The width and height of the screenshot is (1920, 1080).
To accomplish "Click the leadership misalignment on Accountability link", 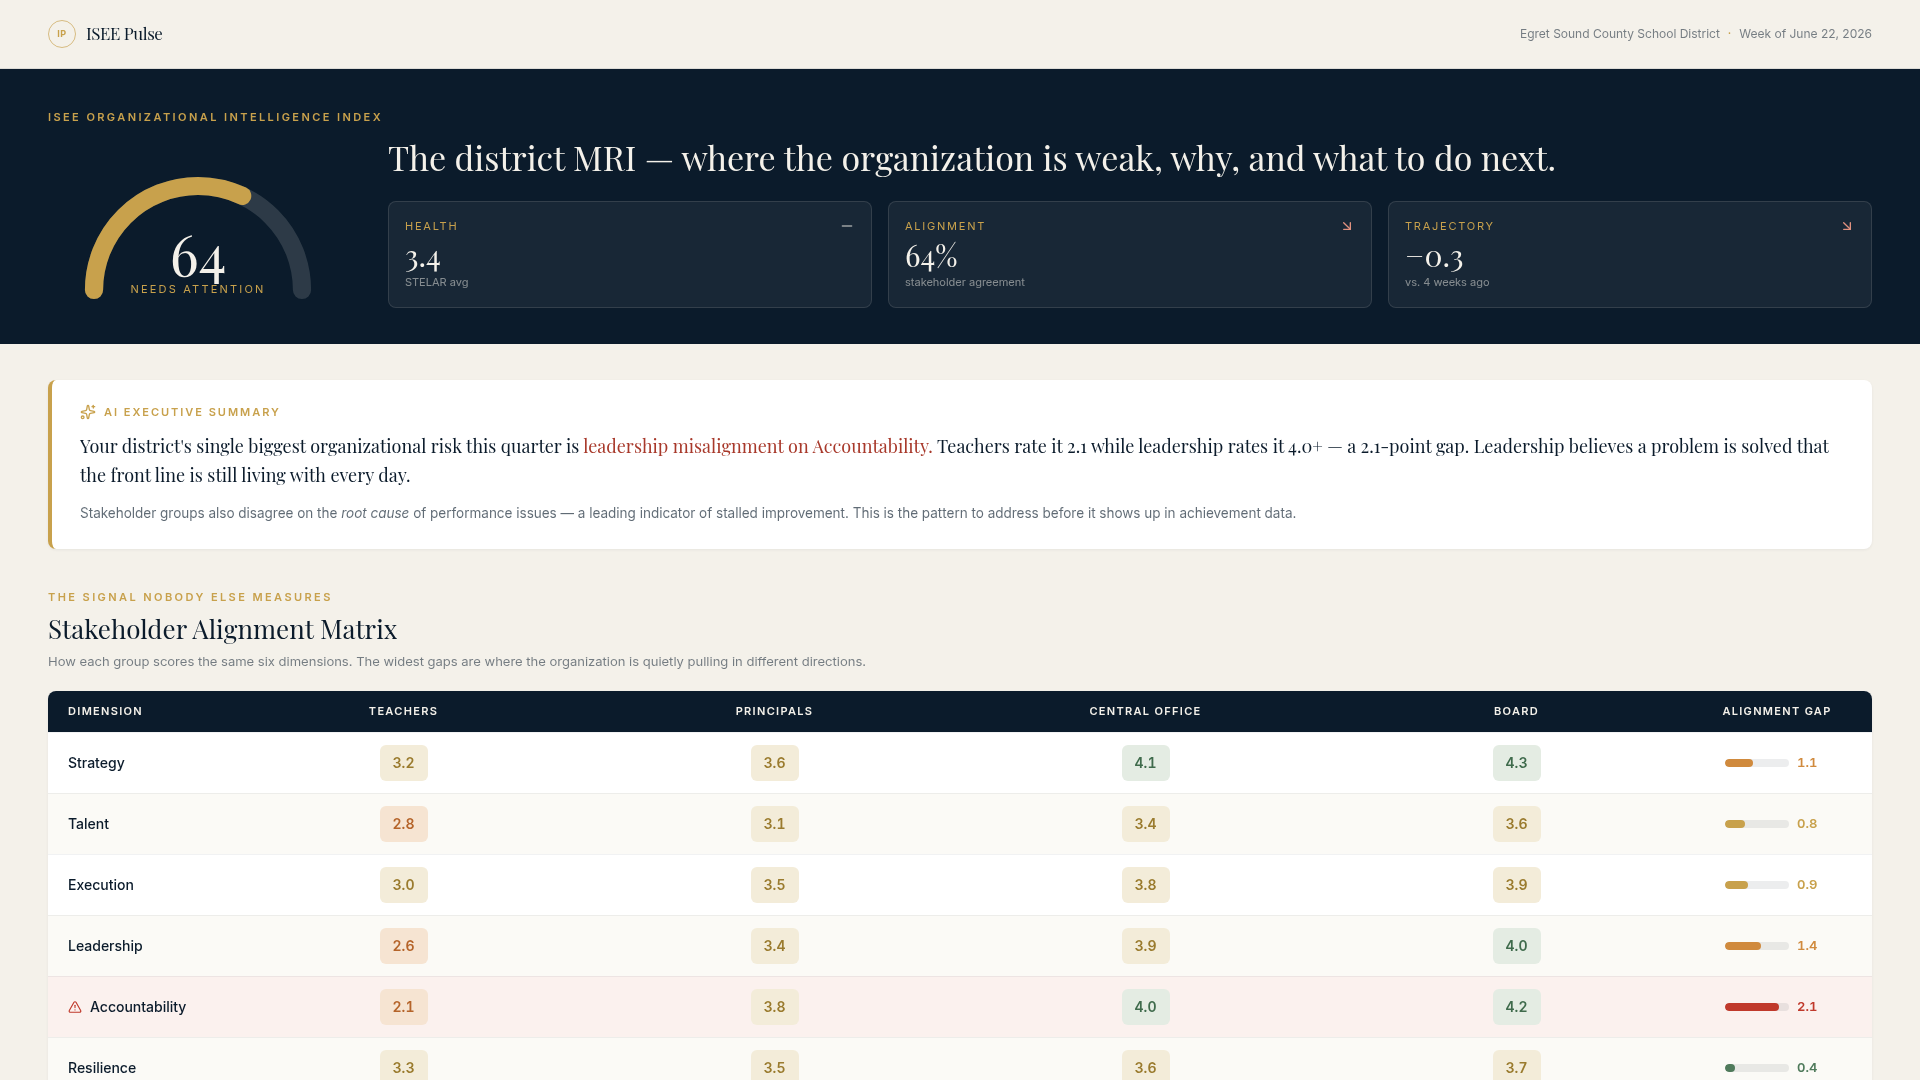I will tap(758, 446).
